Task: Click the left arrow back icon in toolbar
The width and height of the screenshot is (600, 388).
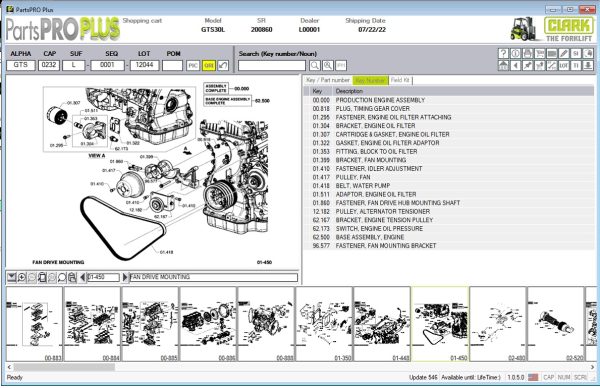Action: click(x=515, y=65)
